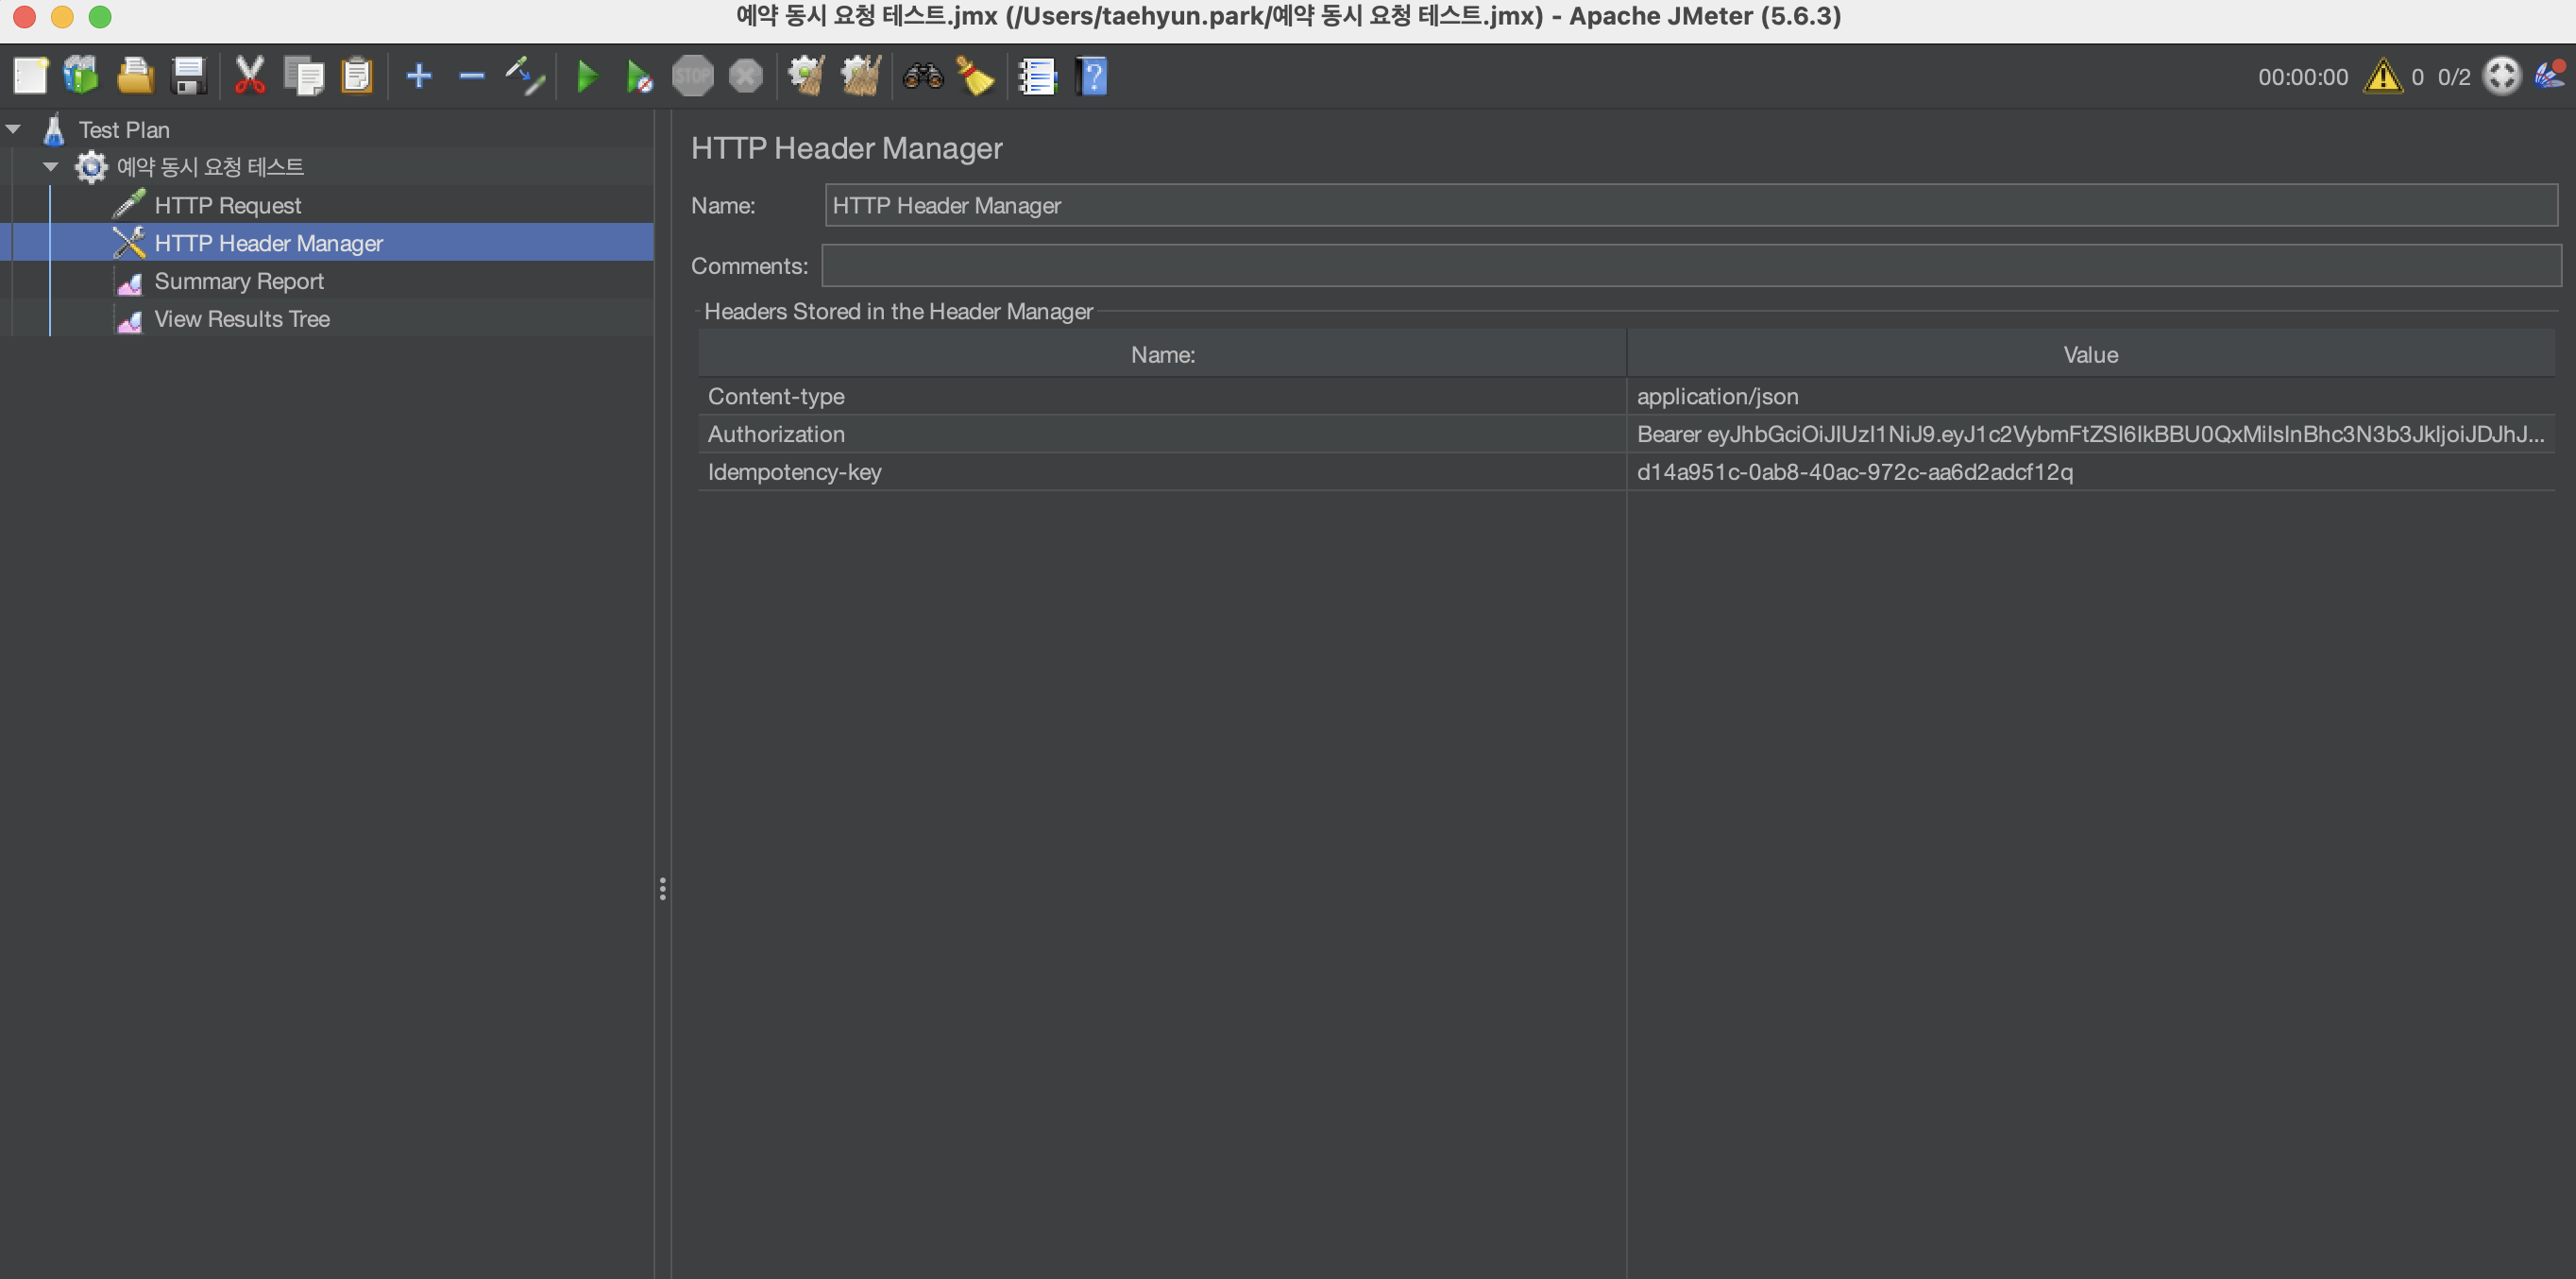Select HTTP Request in the tree
Screen dimensions: 2576x1279
227,205
